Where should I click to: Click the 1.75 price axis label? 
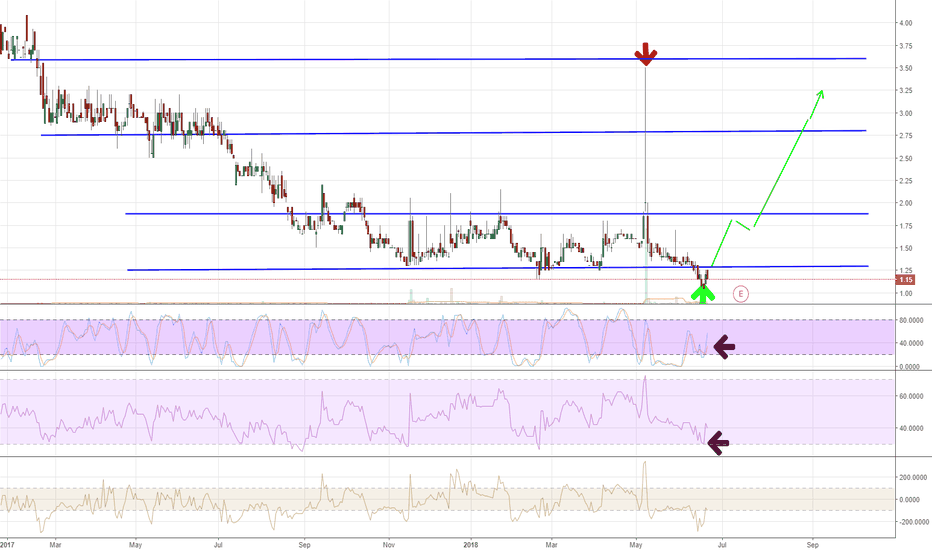point(906,226)
